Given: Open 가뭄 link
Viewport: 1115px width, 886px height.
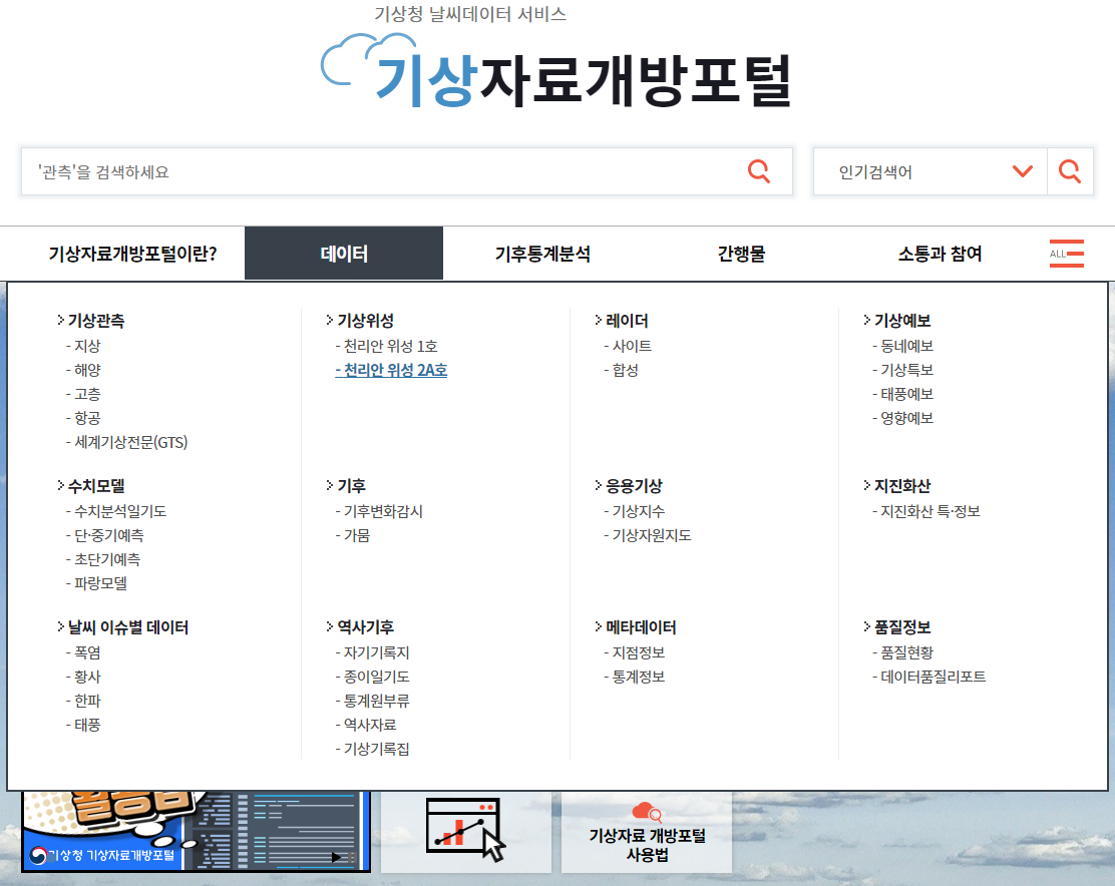Looking at the screenshot, I should (353, 535).
